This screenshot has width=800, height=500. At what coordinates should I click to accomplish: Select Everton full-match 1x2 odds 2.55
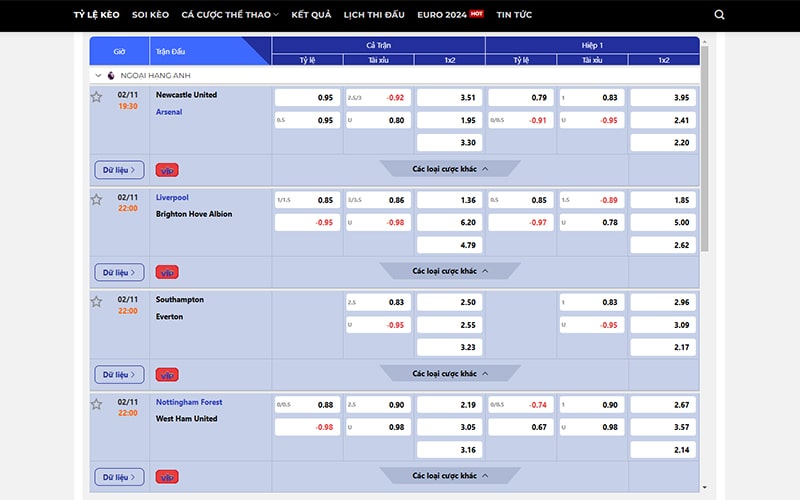(x=449, y=325)
